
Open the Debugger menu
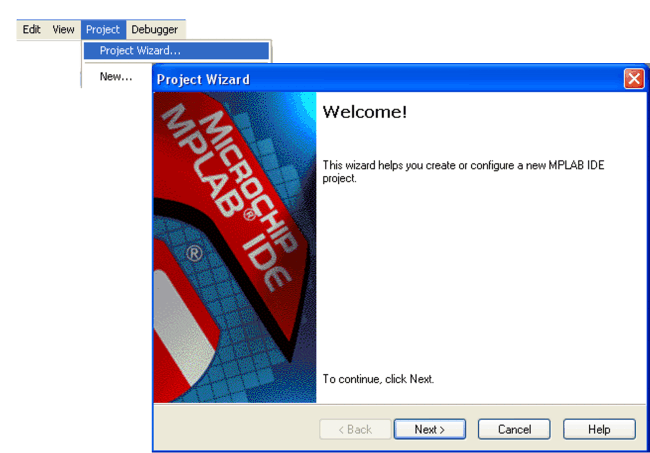[x=155, y=29]
